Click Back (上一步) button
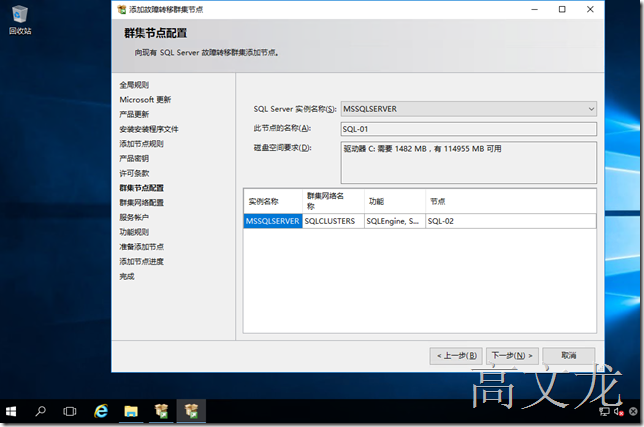 click(456, 356)
